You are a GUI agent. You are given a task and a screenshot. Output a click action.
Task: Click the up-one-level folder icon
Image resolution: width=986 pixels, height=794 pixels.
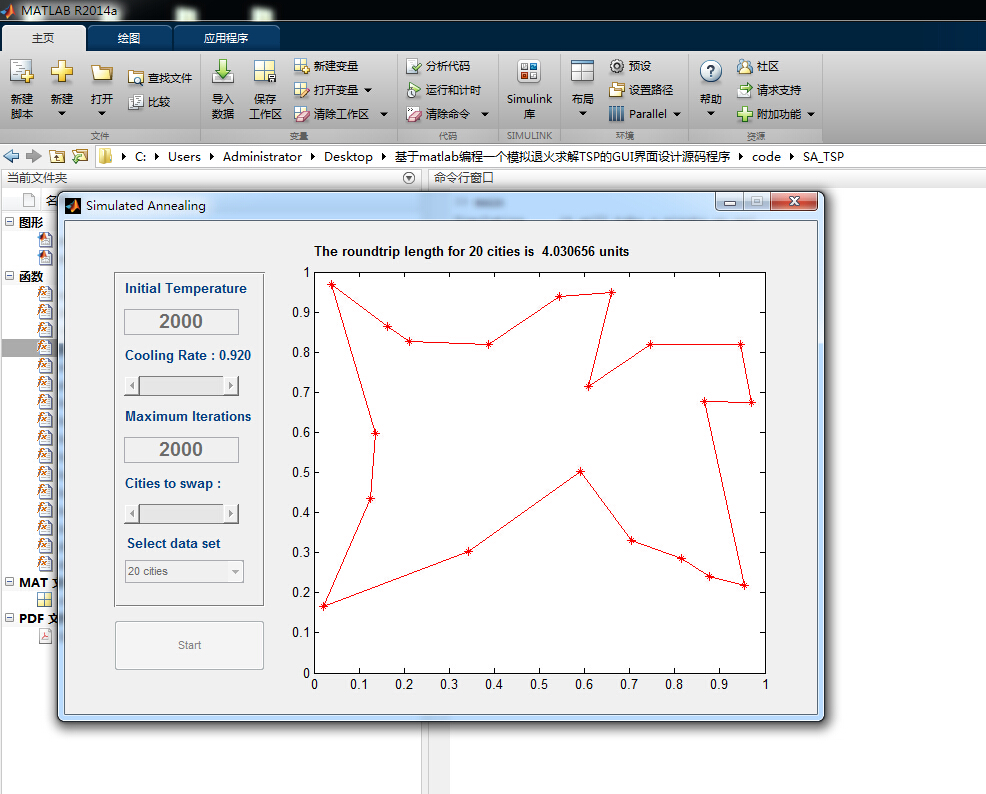click(x=57, y=156)
